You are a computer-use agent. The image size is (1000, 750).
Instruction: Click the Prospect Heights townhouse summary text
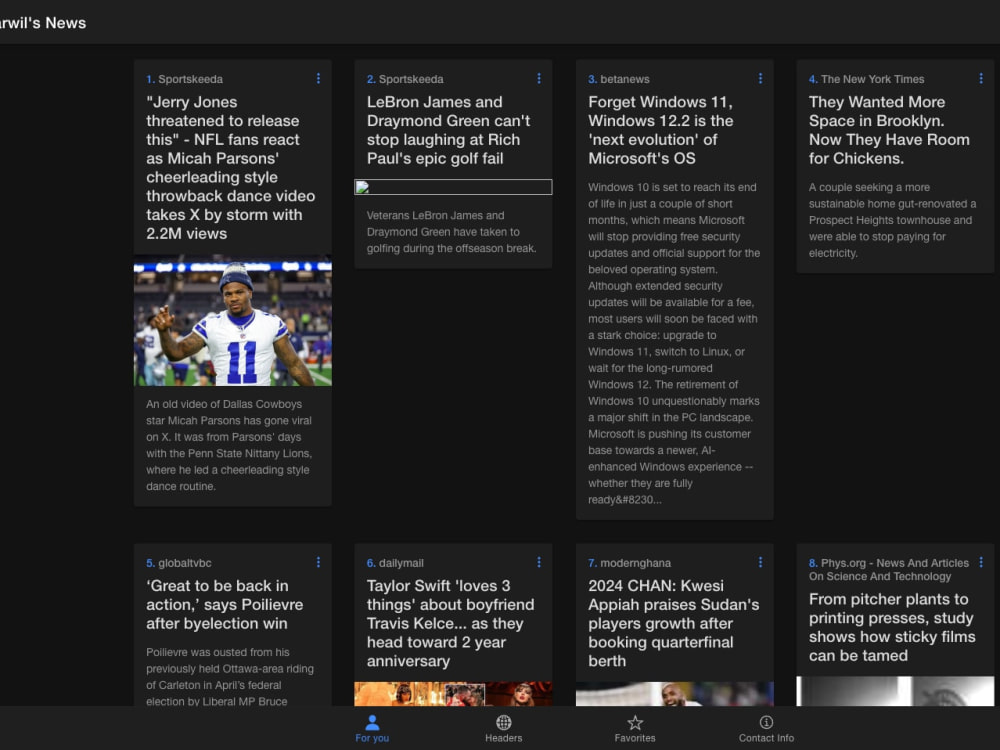892,220
